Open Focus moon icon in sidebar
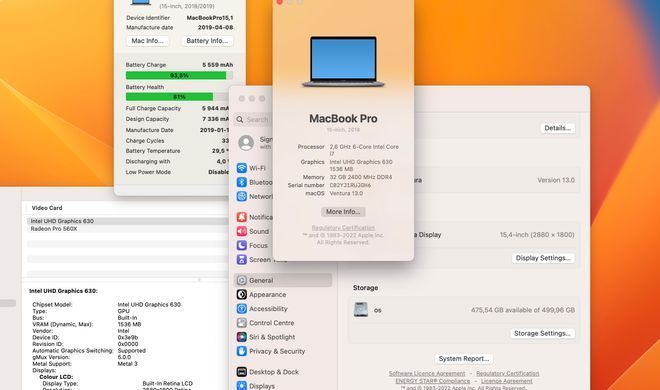 [242, 245]
